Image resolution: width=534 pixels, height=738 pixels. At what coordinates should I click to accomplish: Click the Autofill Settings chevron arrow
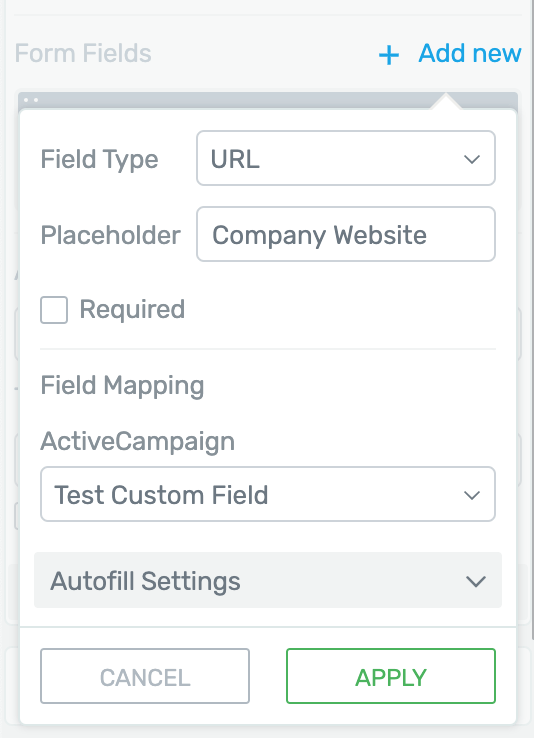(x=476, y=582)
